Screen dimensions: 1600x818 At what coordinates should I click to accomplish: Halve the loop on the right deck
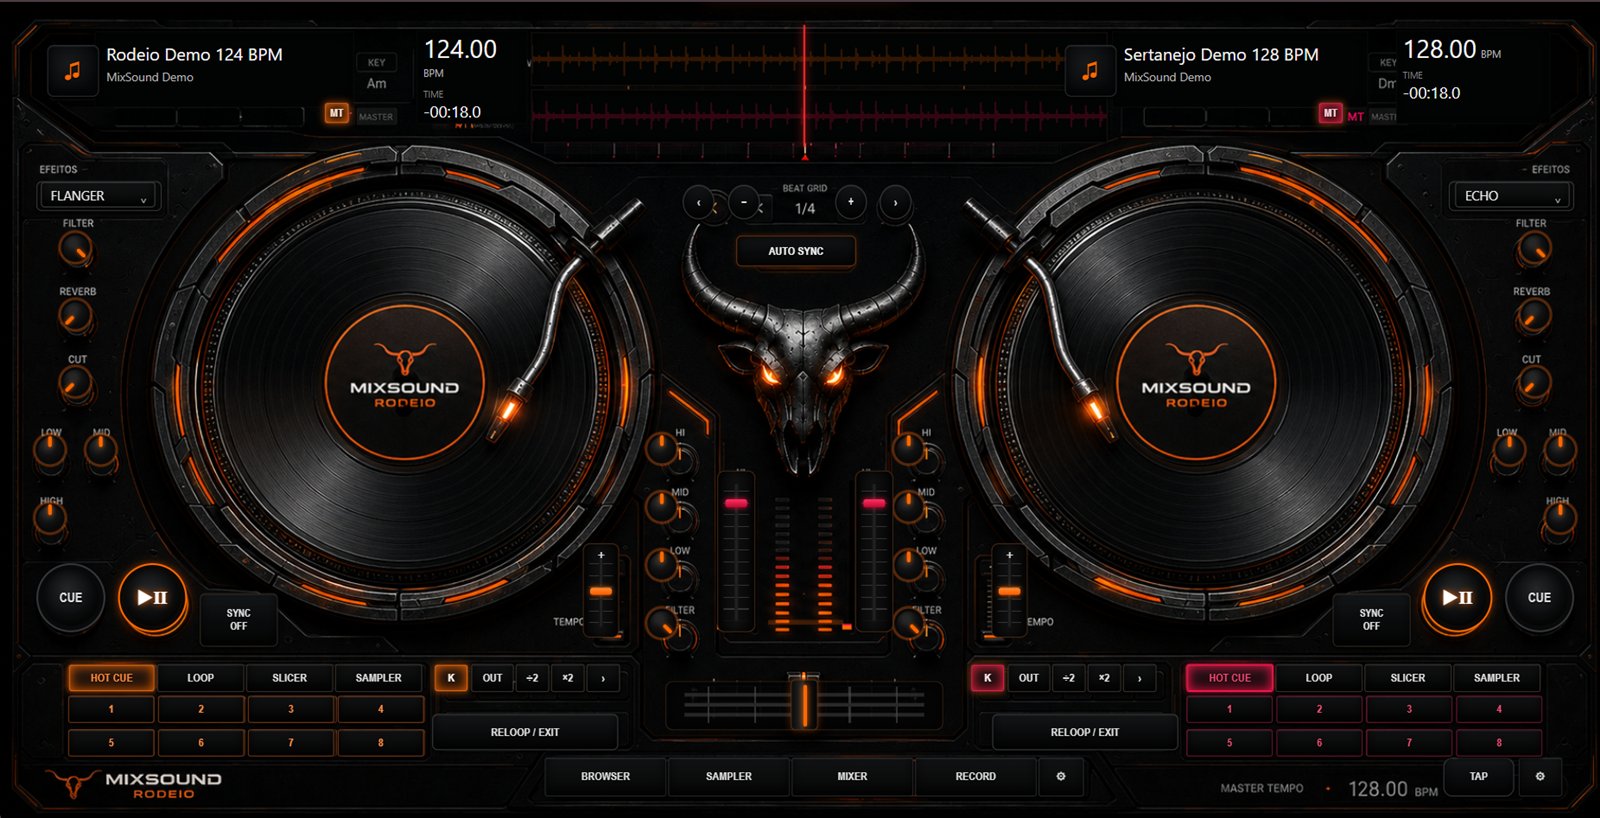tap(1068, 678)
